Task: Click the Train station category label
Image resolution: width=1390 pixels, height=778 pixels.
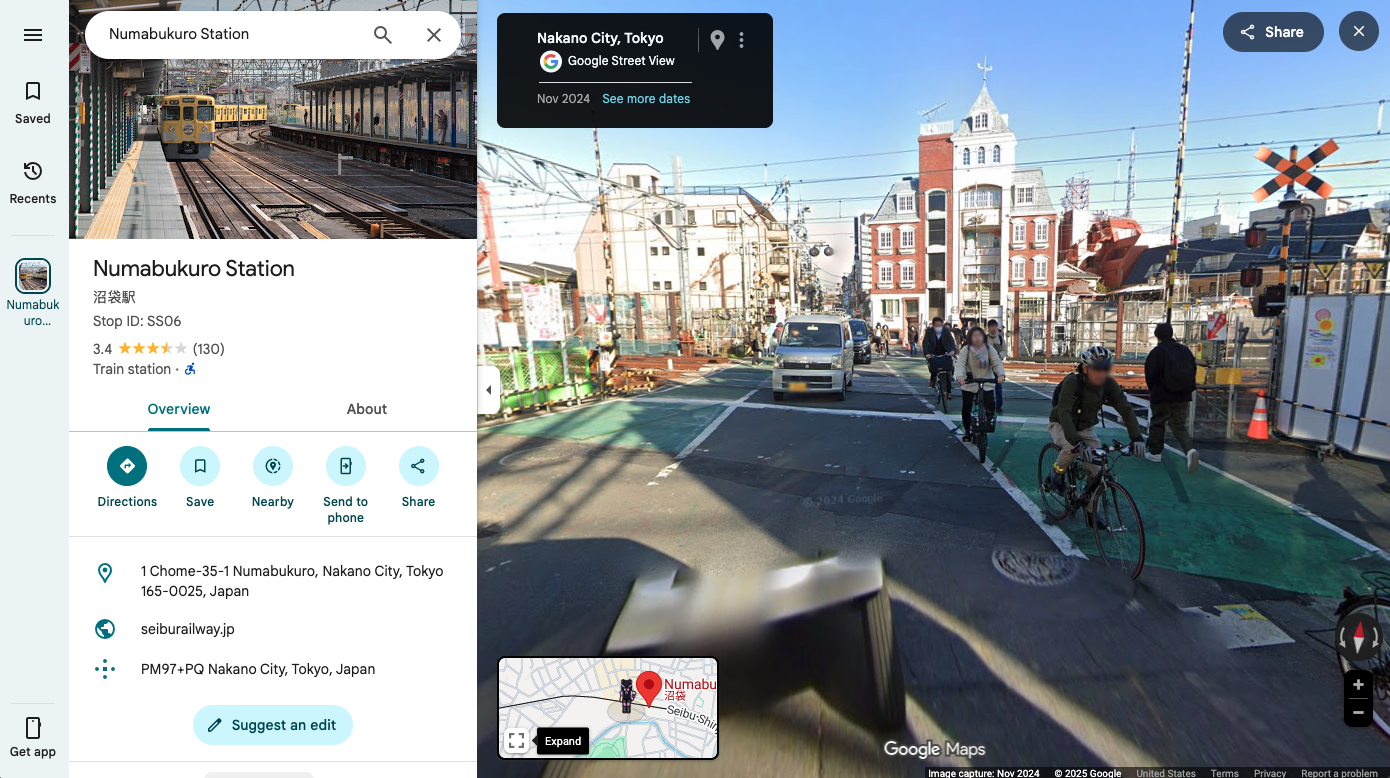Action: click(x=132, y=369)
